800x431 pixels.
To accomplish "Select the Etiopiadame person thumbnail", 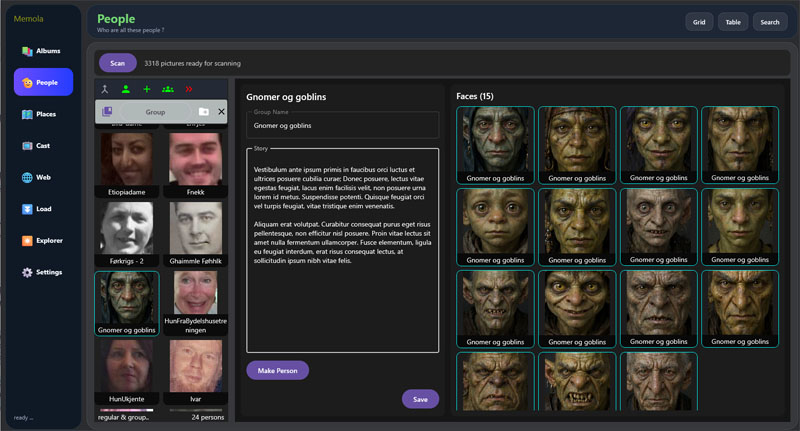I will 127,165.
